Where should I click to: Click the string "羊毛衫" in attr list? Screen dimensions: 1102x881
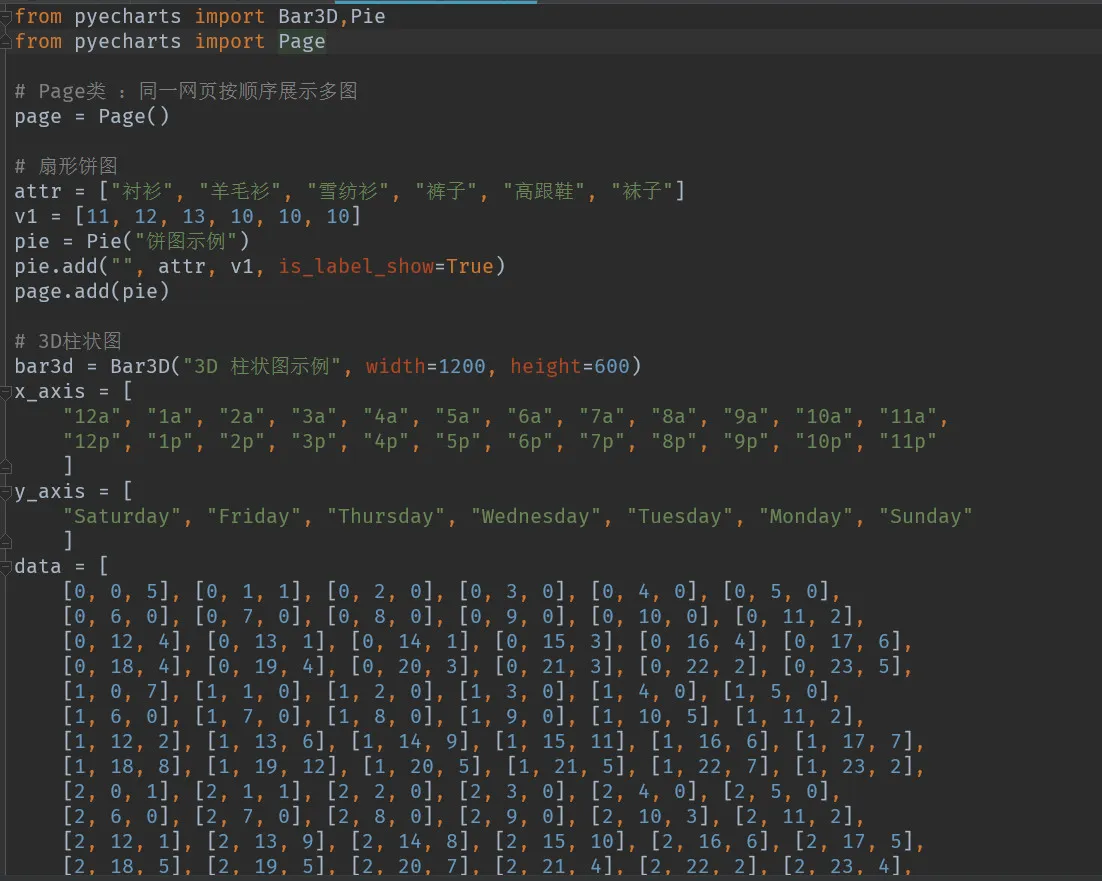240,191
